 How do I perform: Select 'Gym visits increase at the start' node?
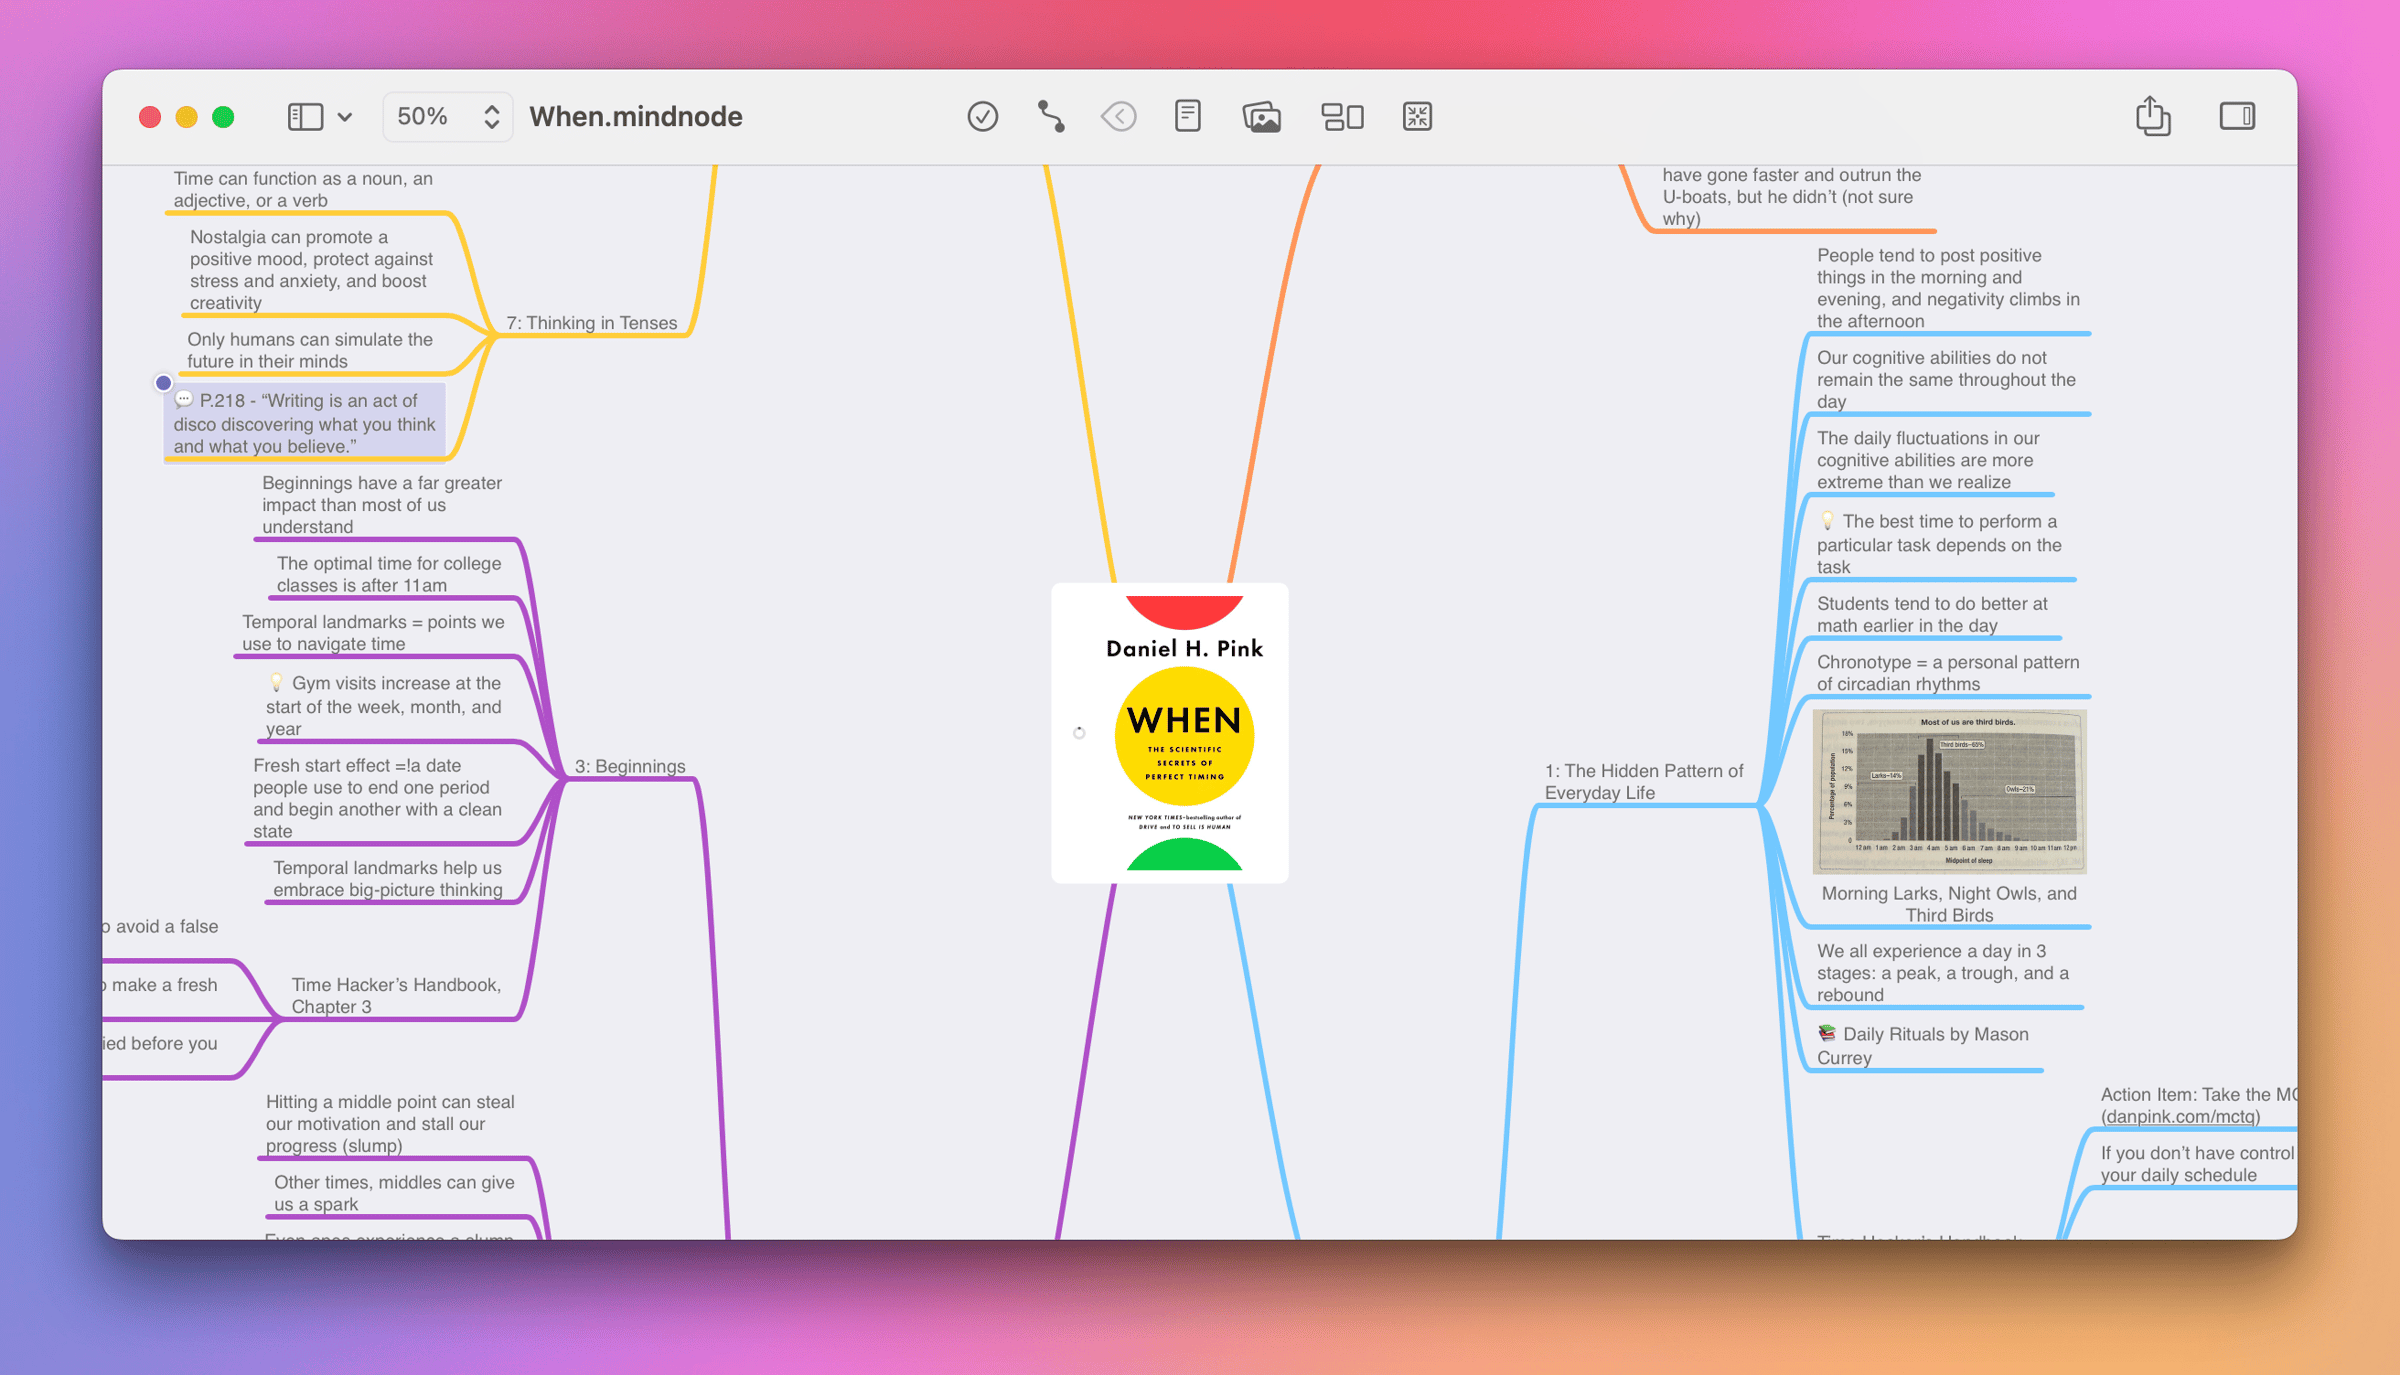(x=383, y=706)
